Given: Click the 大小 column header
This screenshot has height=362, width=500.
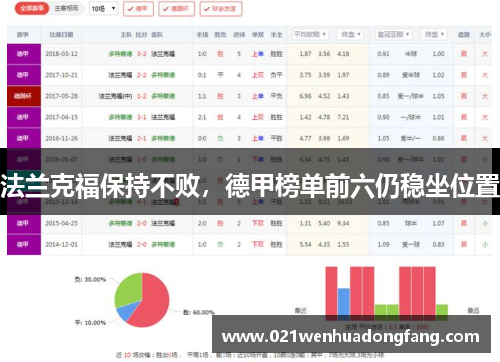Looking at the screenshot, I should pos(485,35).
